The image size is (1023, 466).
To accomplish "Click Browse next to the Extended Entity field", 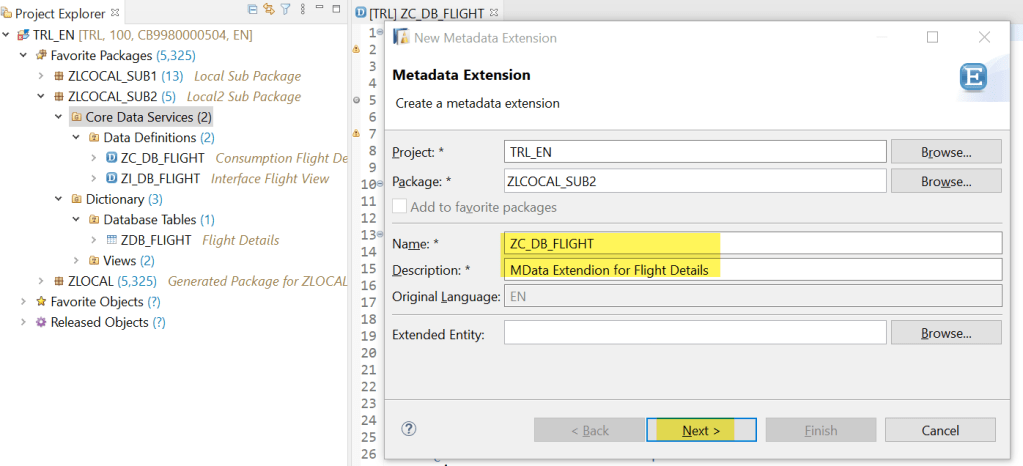I will [946, 333].
